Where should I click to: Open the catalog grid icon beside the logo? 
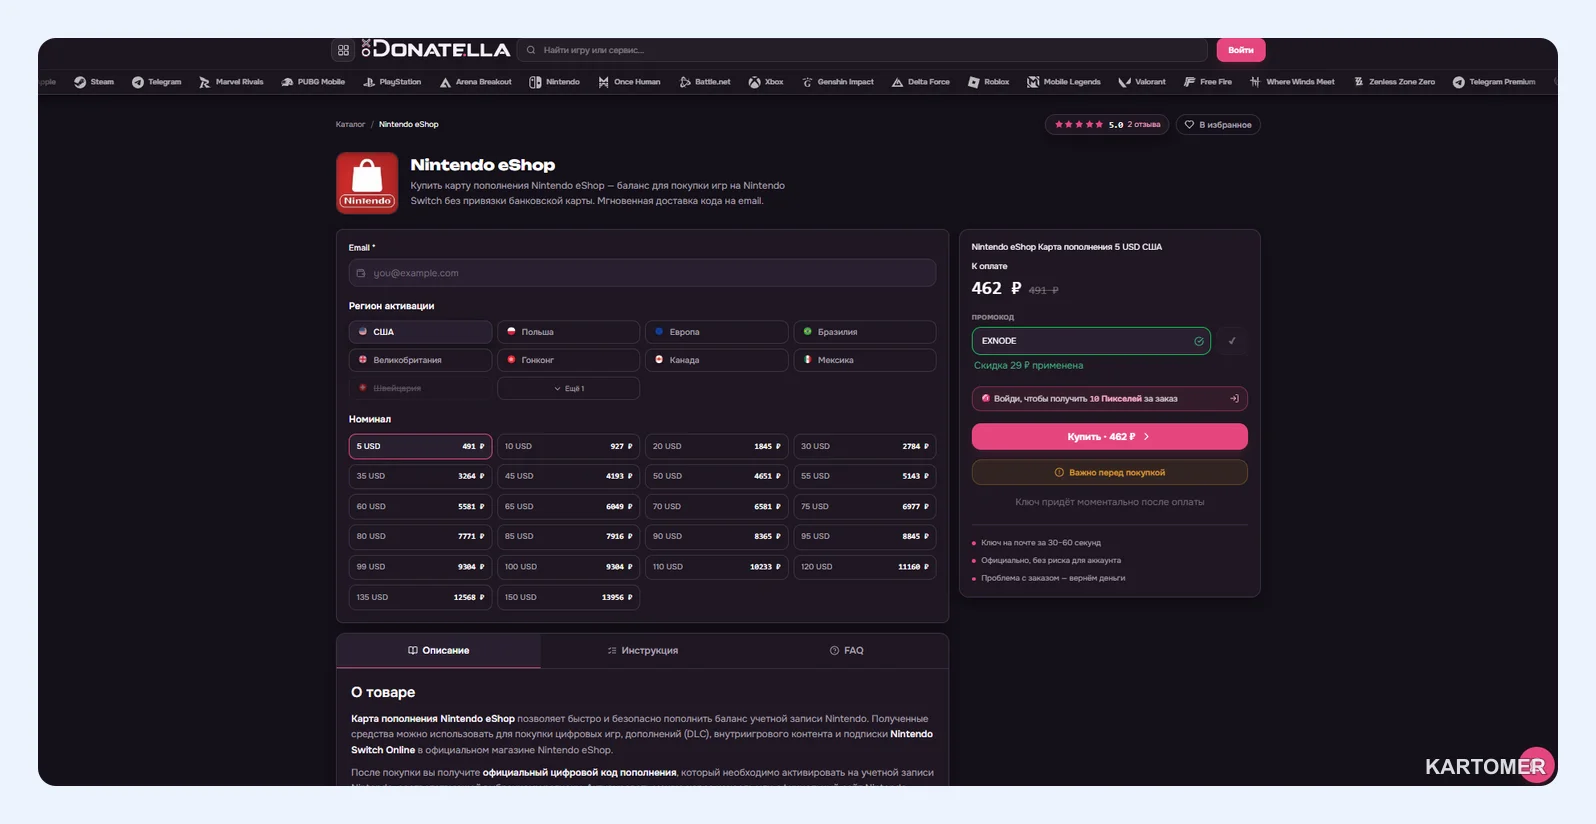click(x=343, y=50)
